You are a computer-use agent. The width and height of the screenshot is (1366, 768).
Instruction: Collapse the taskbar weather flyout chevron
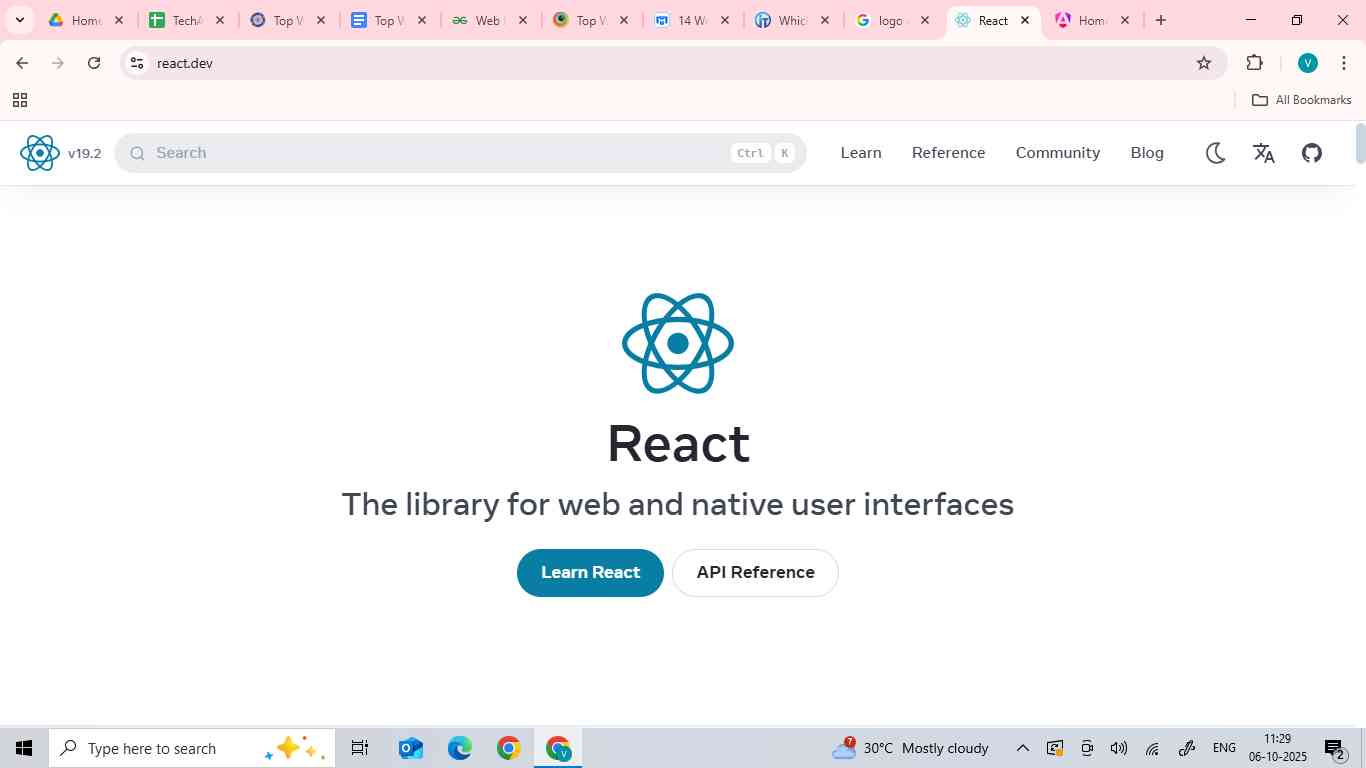click(x=1022, y=748)
